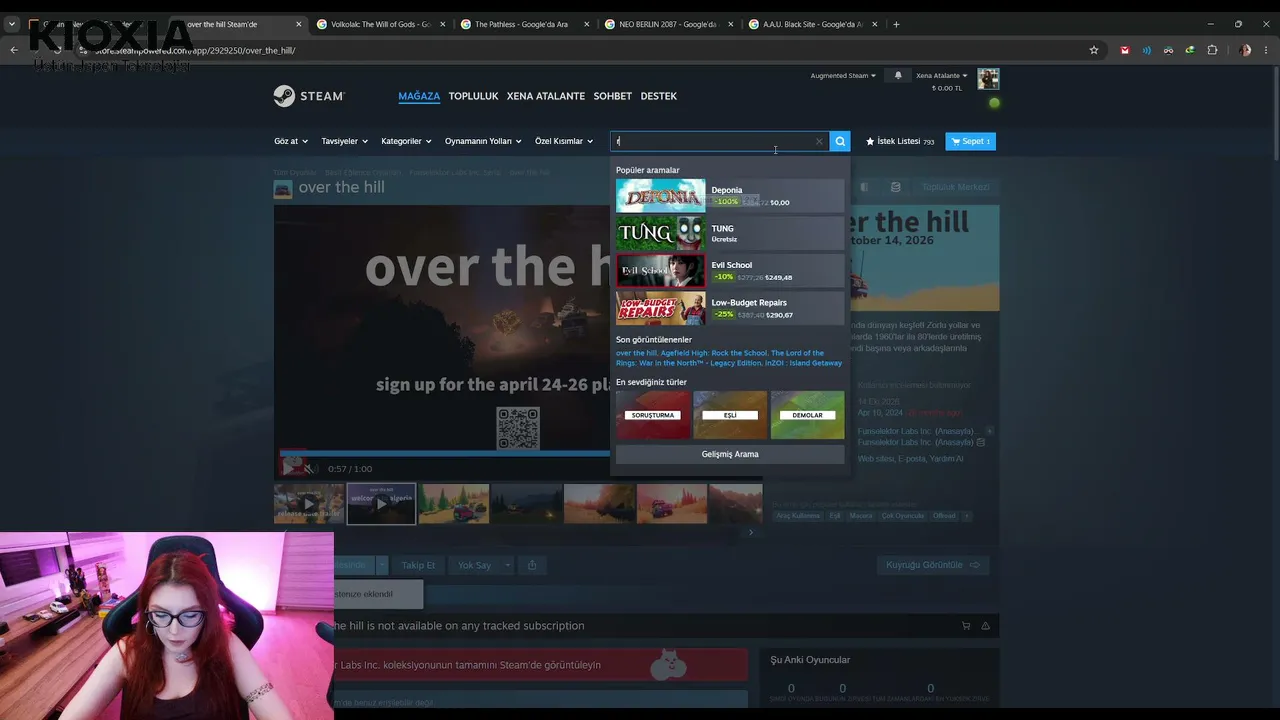Screen dimensions: 1280x720
Task: Select the Evil School search result
Action: point(730,270)
